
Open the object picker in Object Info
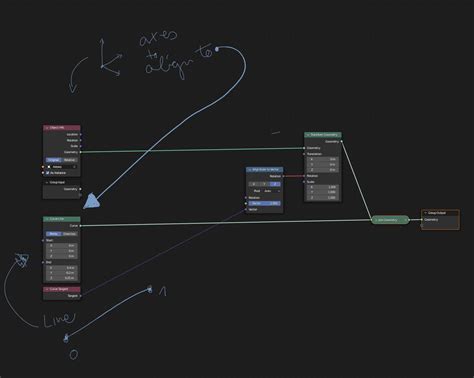[61, 167]
